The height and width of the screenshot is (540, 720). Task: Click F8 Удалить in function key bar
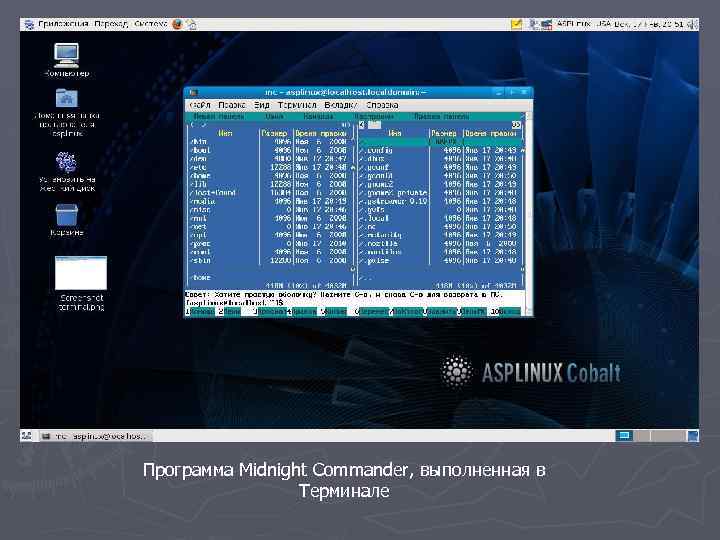coord(441,312)
